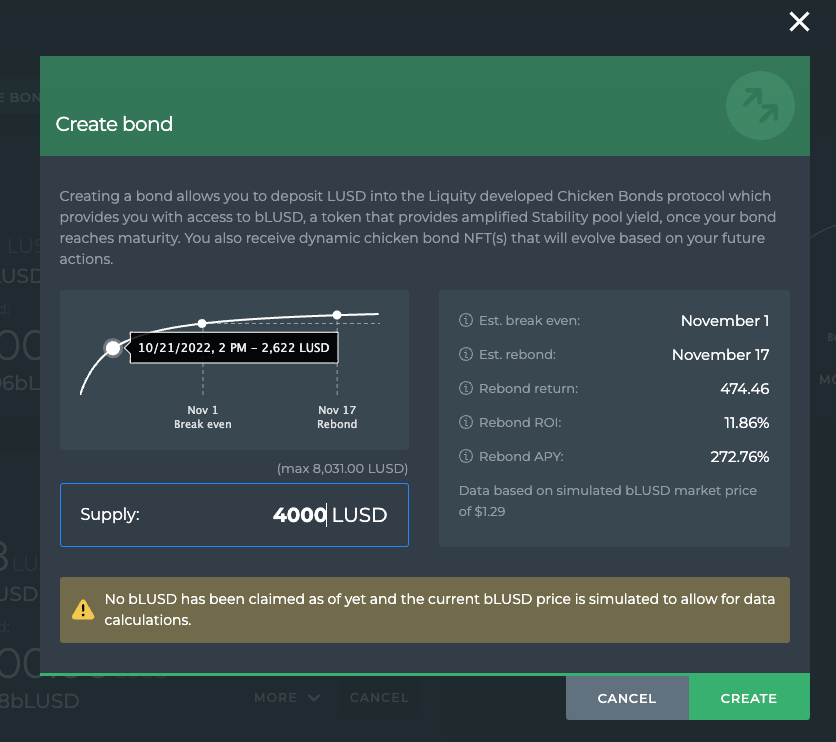Click the large current-value dot on the curve
This screenshot has height=742, width=836.
click(x=113, y=349)
